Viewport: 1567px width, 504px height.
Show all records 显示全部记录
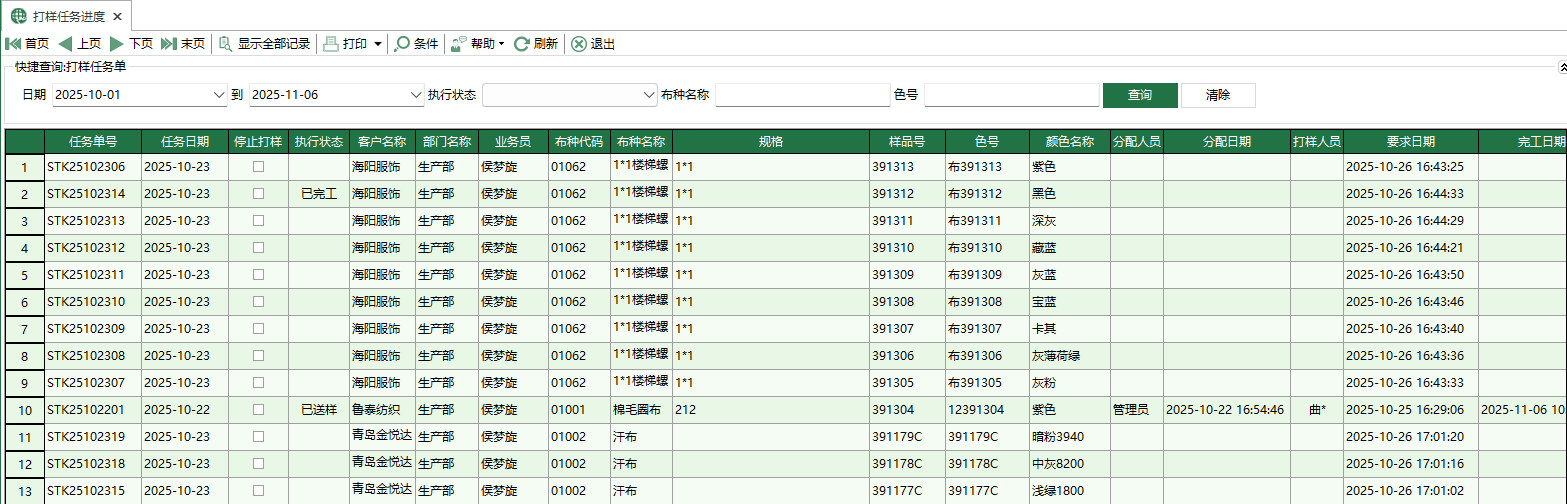(264, 44)
